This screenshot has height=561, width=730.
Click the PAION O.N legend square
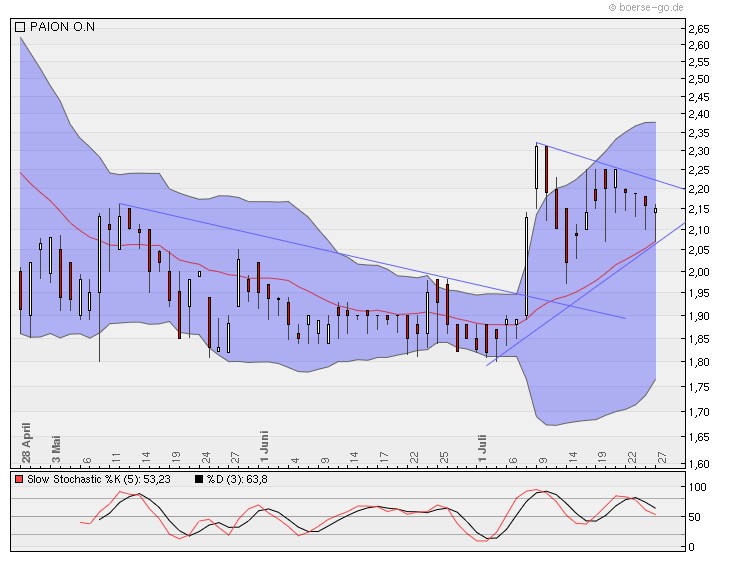click(x=20, y=27)
